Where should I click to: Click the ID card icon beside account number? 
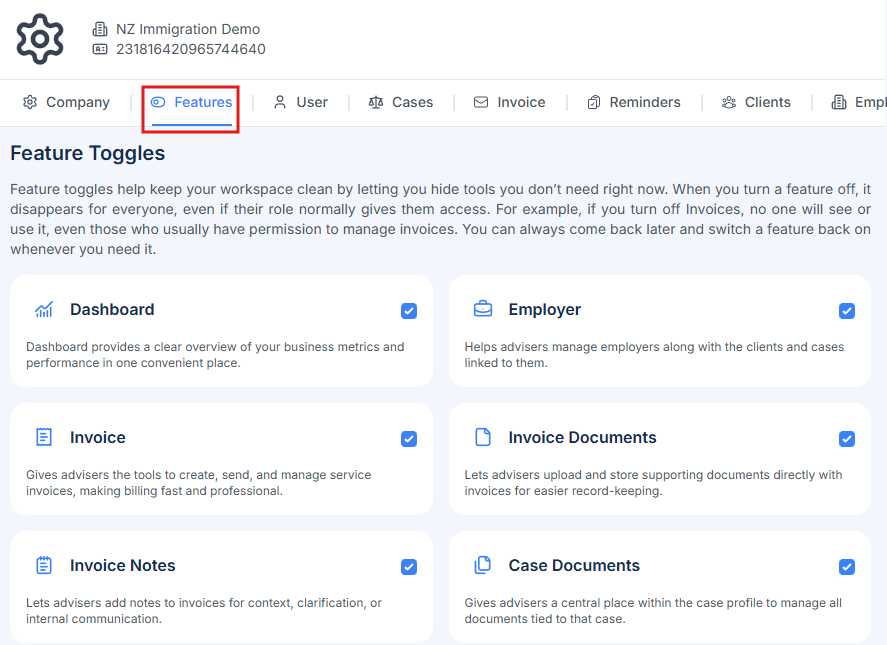pos(100,49)
